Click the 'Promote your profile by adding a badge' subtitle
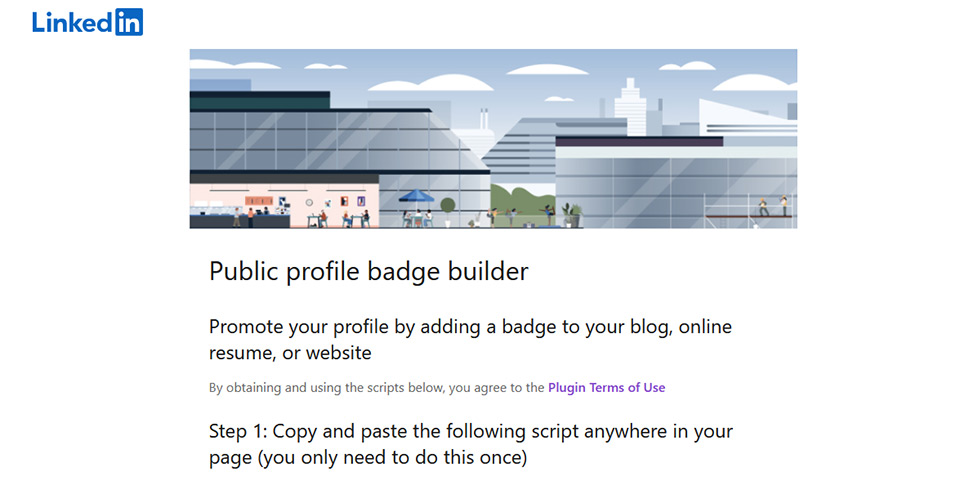 click(x=470, y=339)
